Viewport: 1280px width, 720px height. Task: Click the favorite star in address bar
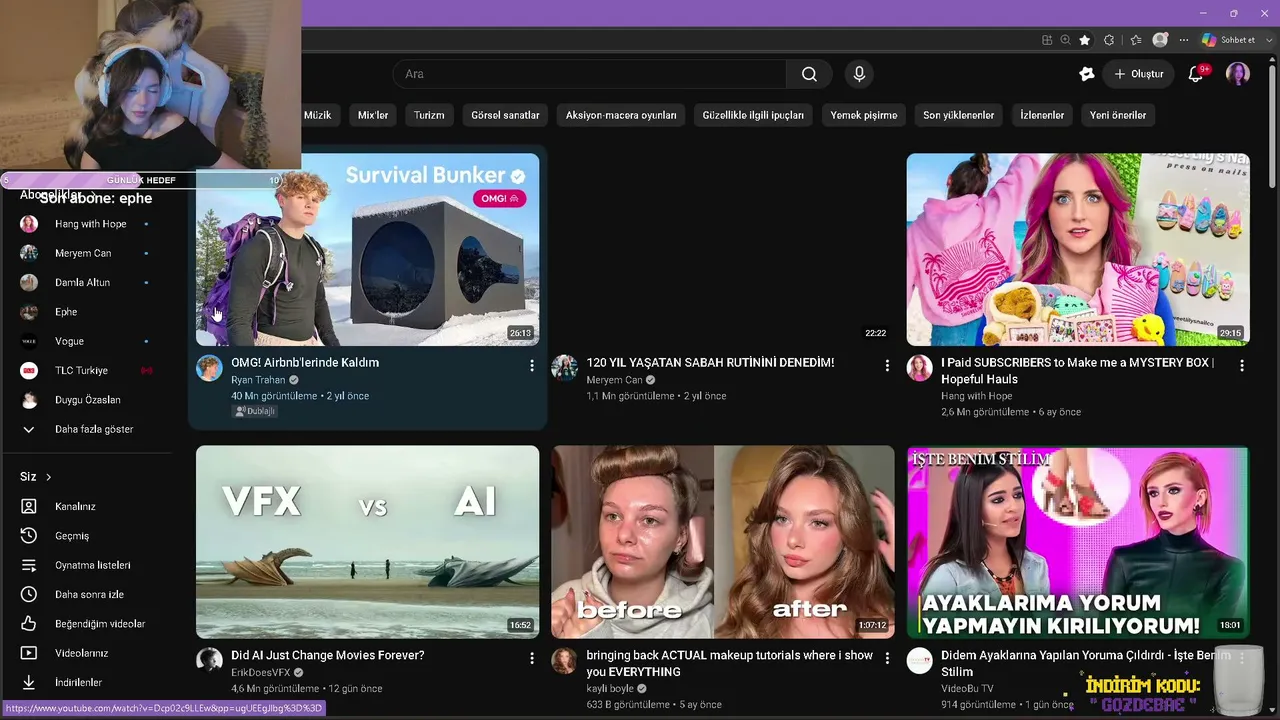(x=1085, y=40)
